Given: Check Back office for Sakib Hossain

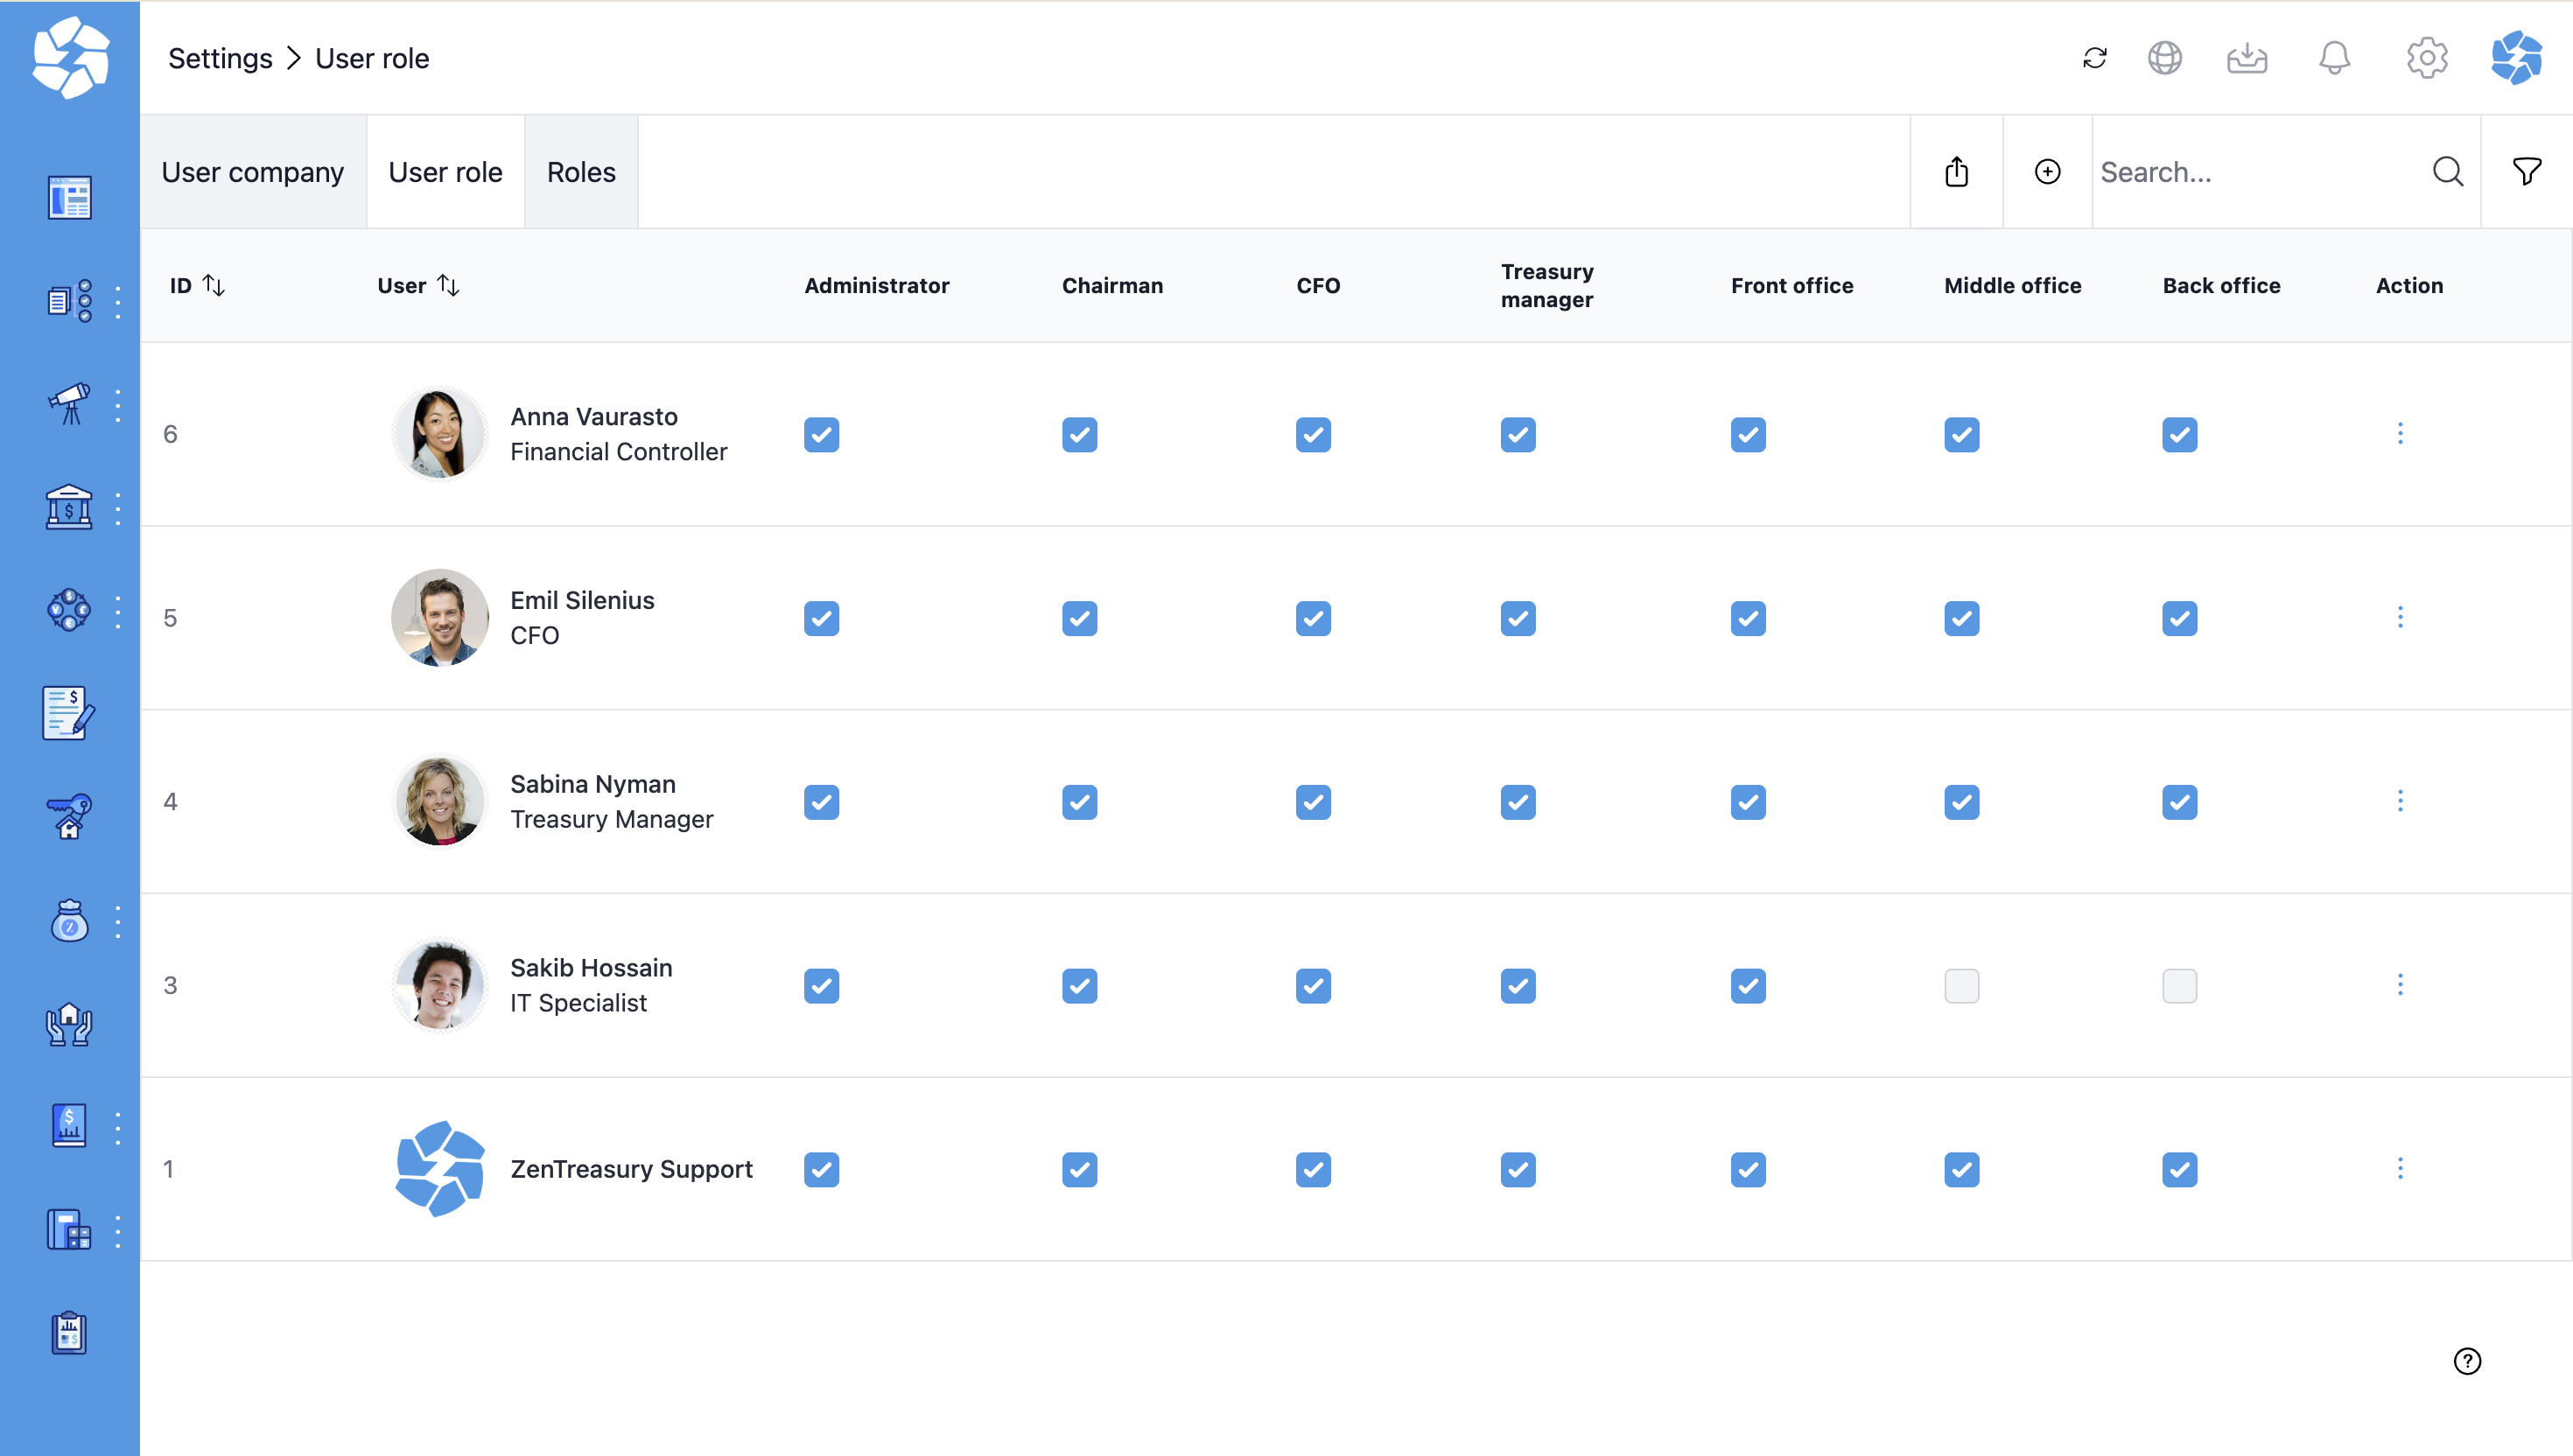Looking at the screenshot, I should pyautogui.click(x=2179, y=986).
